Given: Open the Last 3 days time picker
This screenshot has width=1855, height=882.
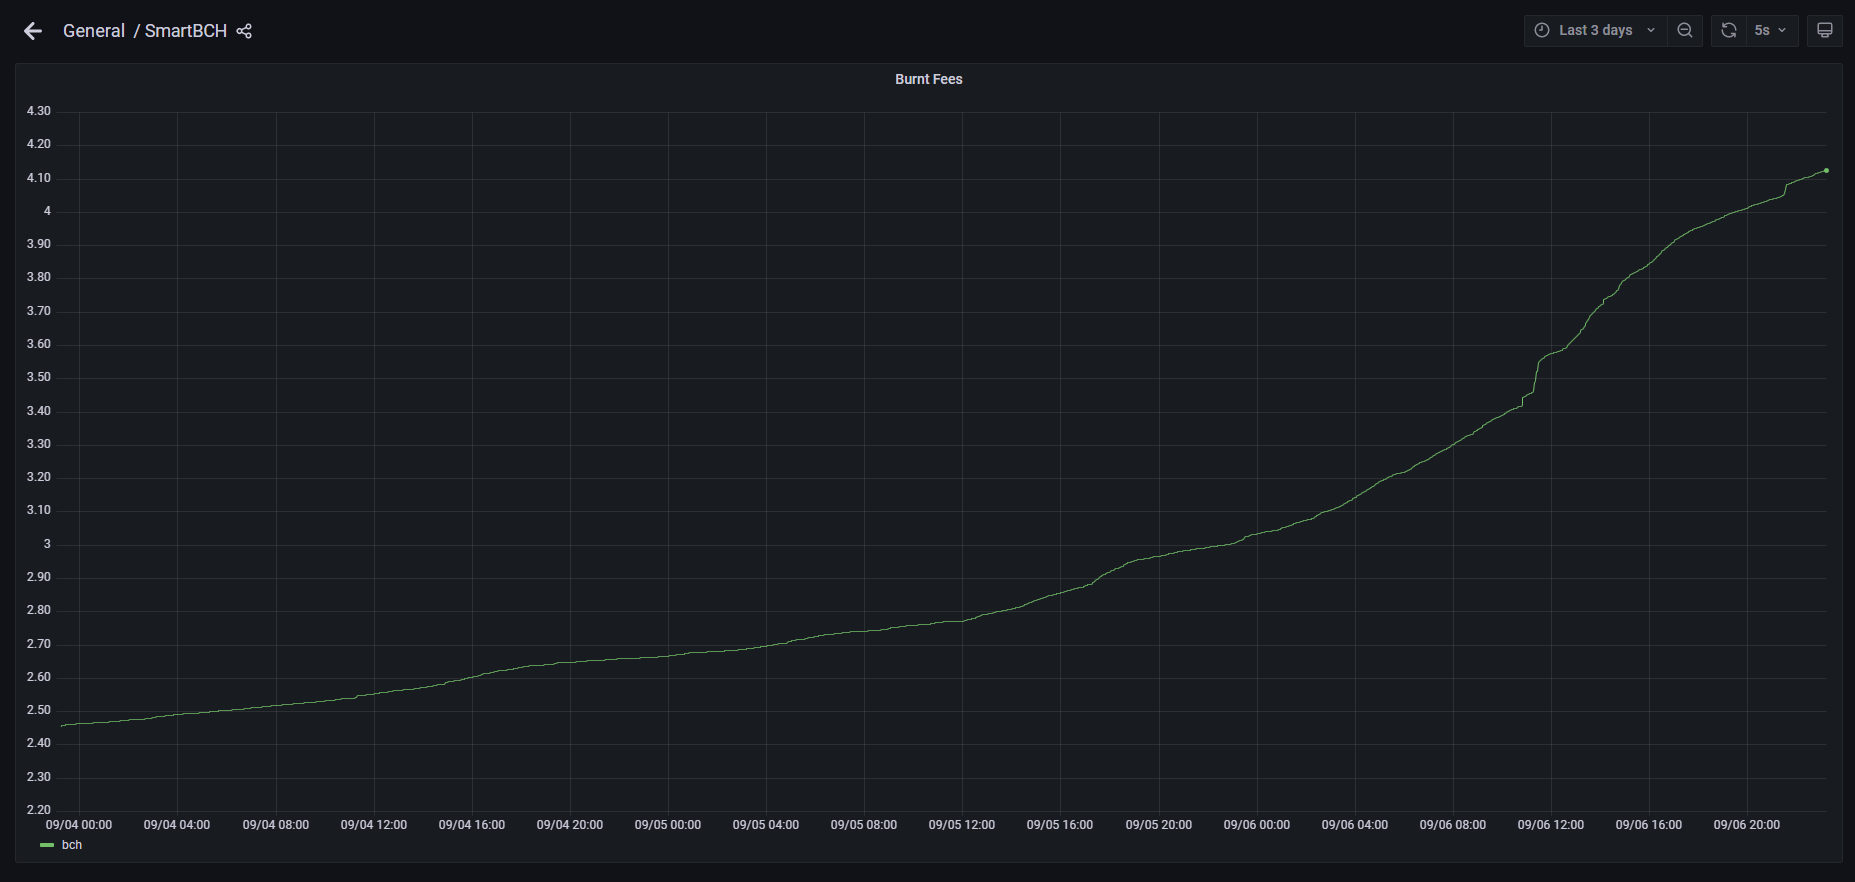Looking at the screenshot, I should point(1595,30).
